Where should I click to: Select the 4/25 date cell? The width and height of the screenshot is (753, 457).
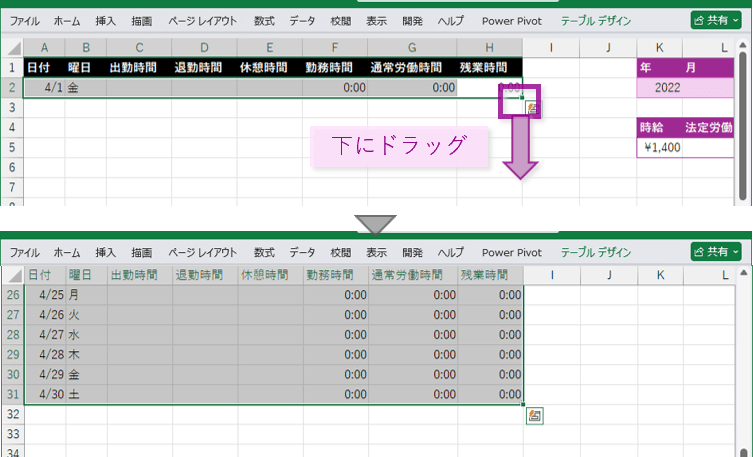point(45,295)
